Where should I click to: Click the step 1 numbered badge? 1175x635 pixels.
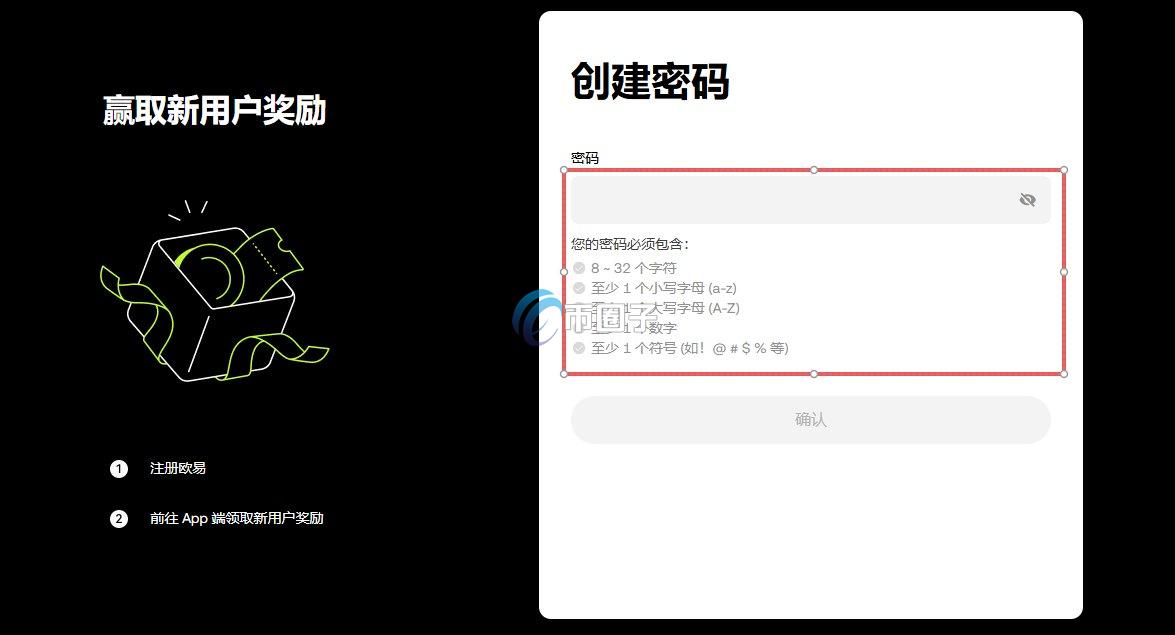[119, 468]
